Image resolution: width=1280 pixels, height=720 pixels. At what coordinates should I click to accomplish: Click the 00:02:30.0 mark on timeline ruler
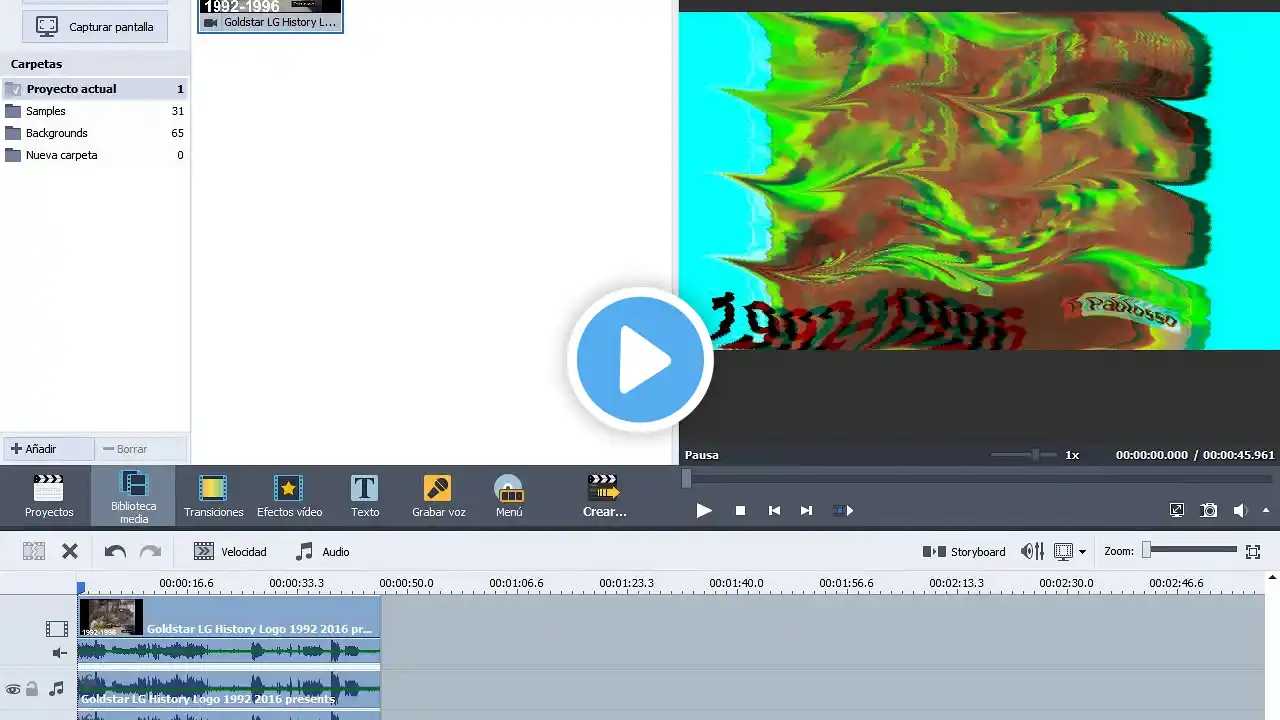pyautogui.click(x=1066, y=583)
